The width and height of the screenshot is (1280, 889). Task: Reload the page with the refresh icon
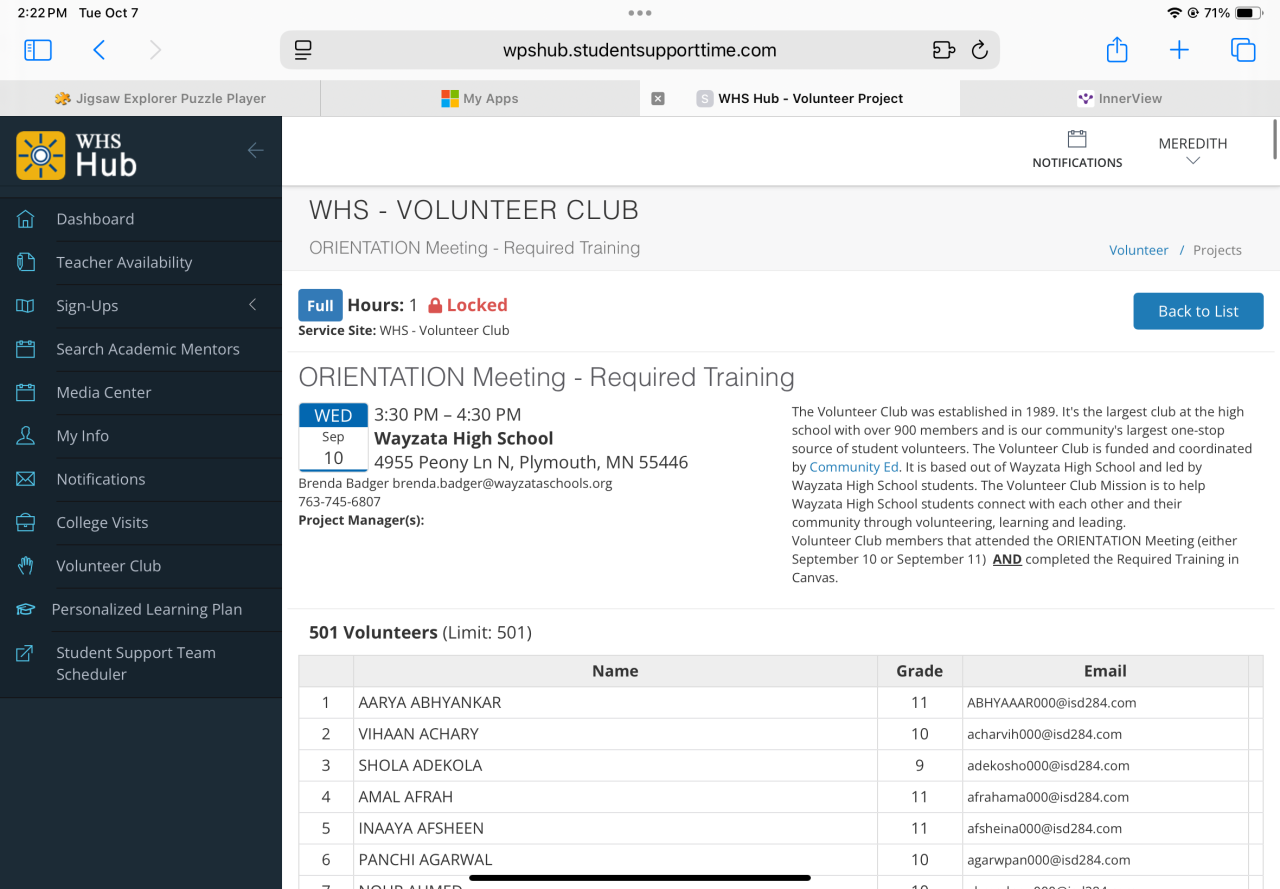click(980, 50)
